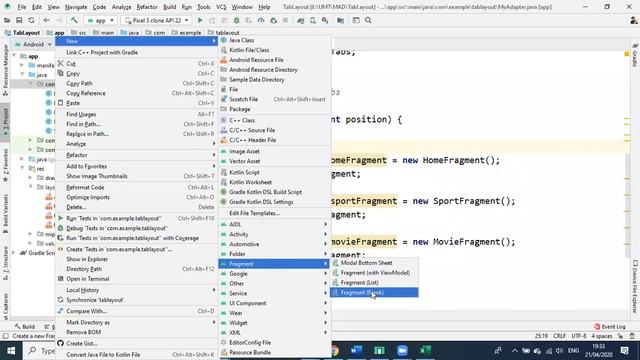Open the Gradle side panel tab
The height and width of the screenshot is (360, 640).
(635, 55)
